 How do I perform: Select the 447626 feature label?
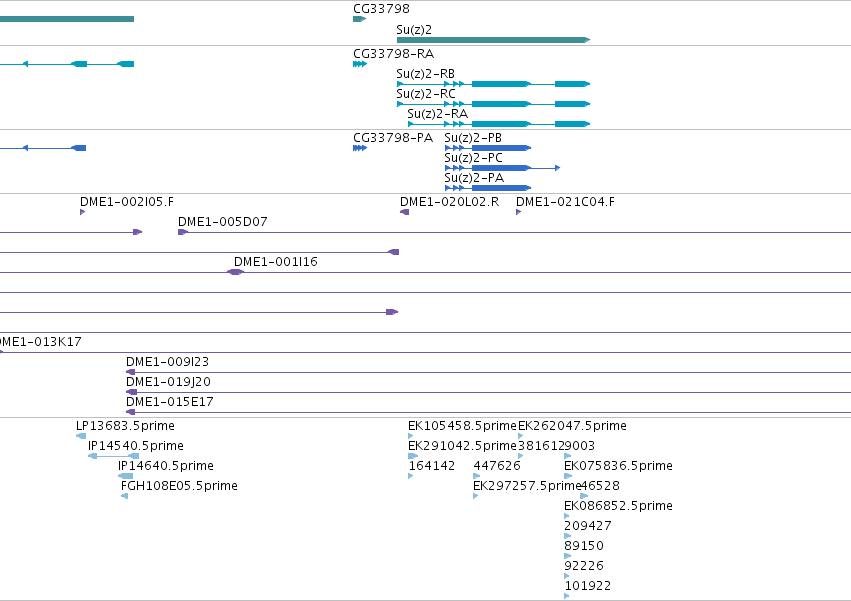click(497, 466)
